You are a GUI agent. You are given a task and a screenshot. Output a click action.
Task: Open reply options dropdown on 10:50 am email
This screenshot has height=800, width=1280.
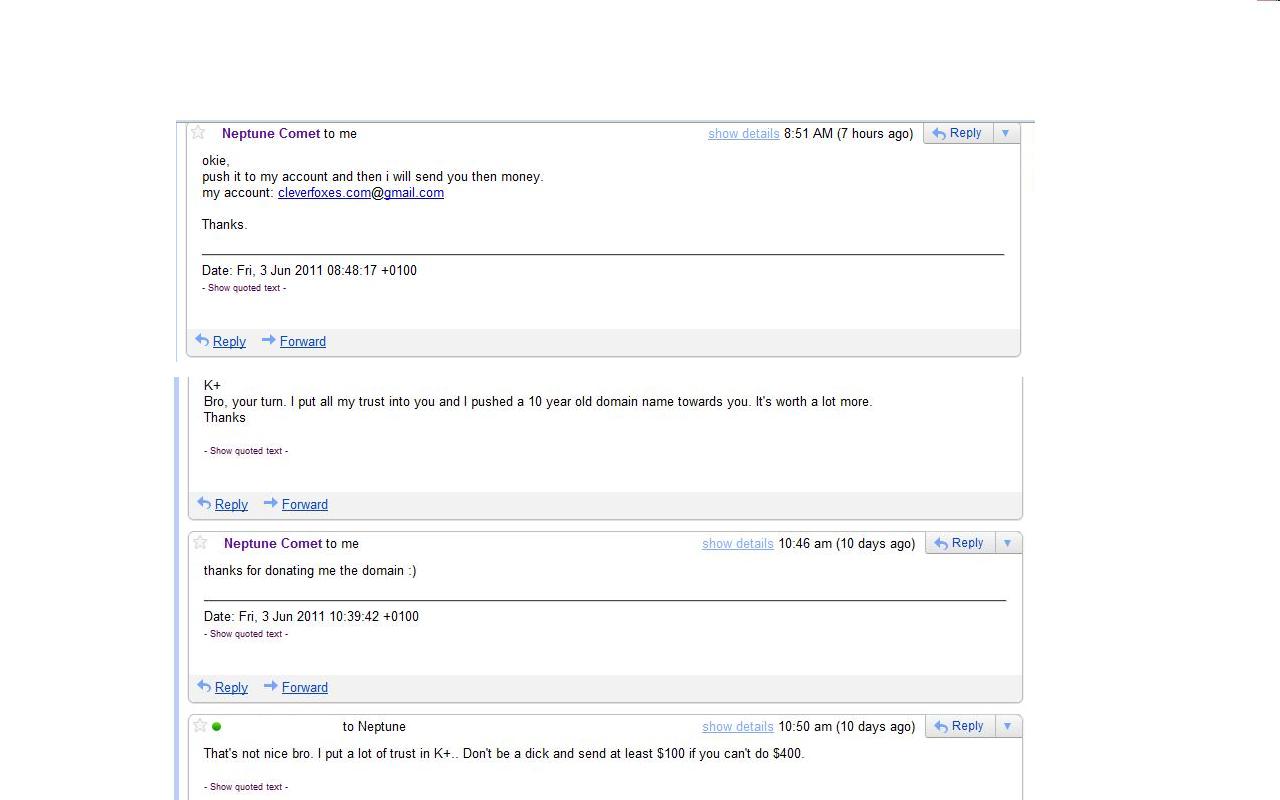pos(1007,726)
